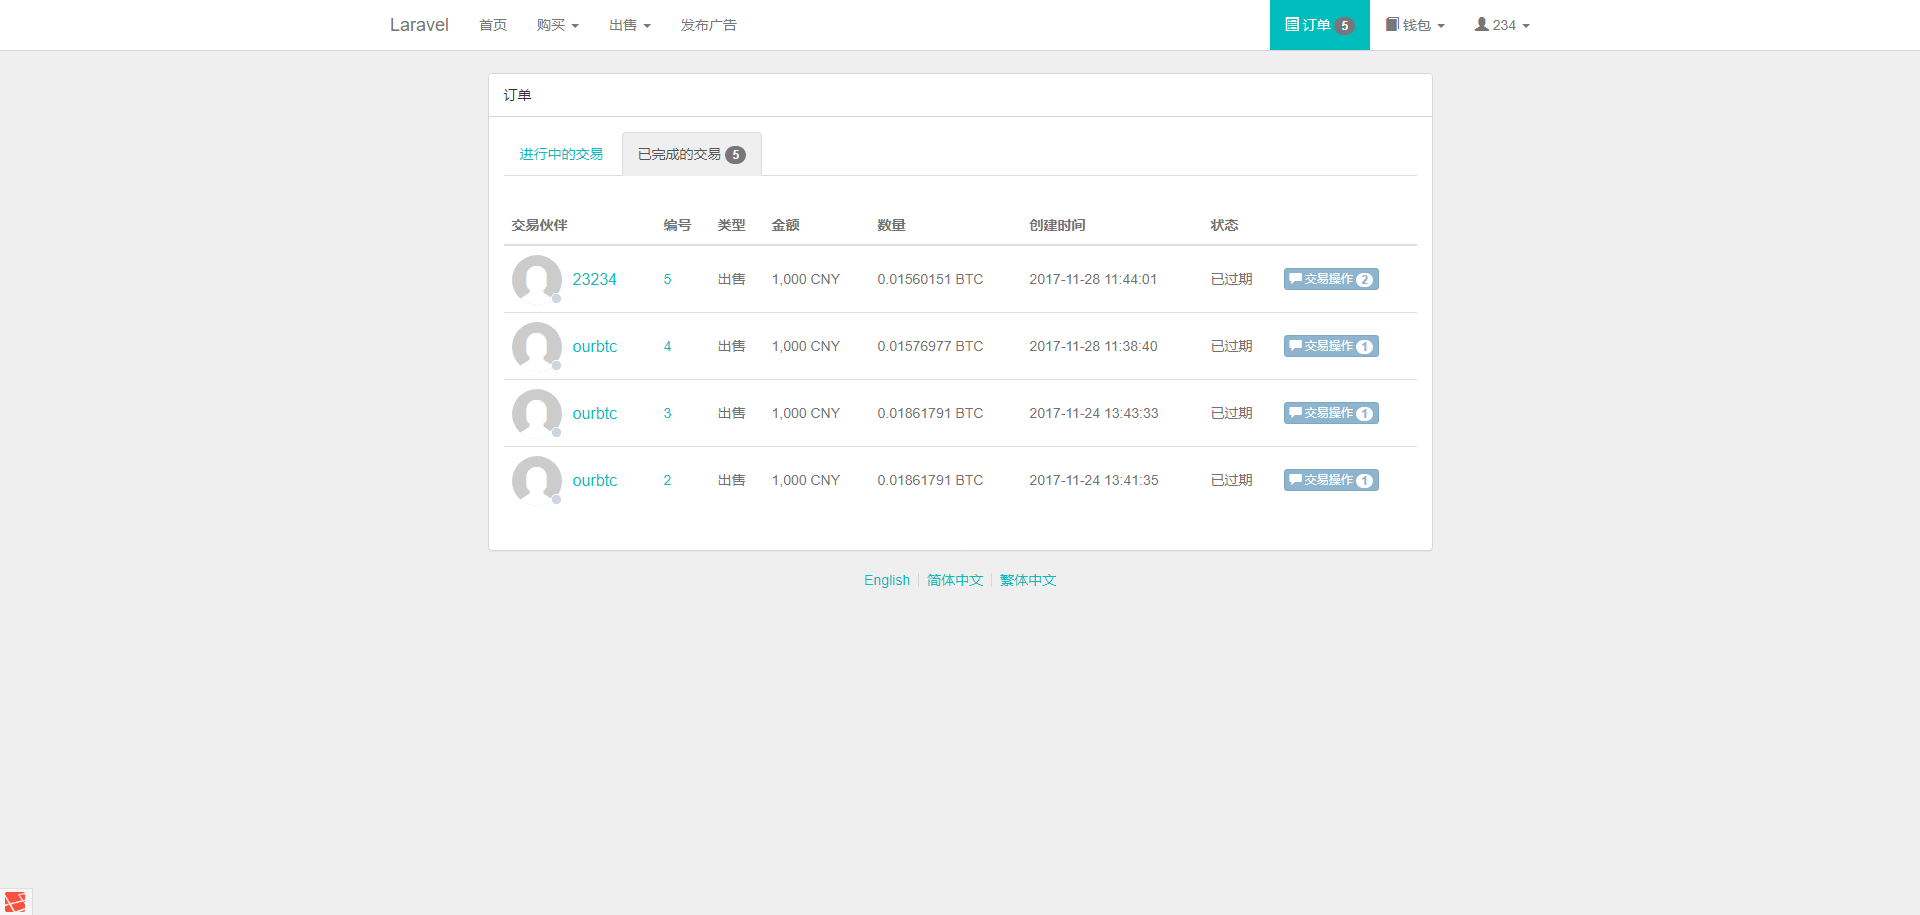Expand the 出售 dropdown menu

pos(629,25)
